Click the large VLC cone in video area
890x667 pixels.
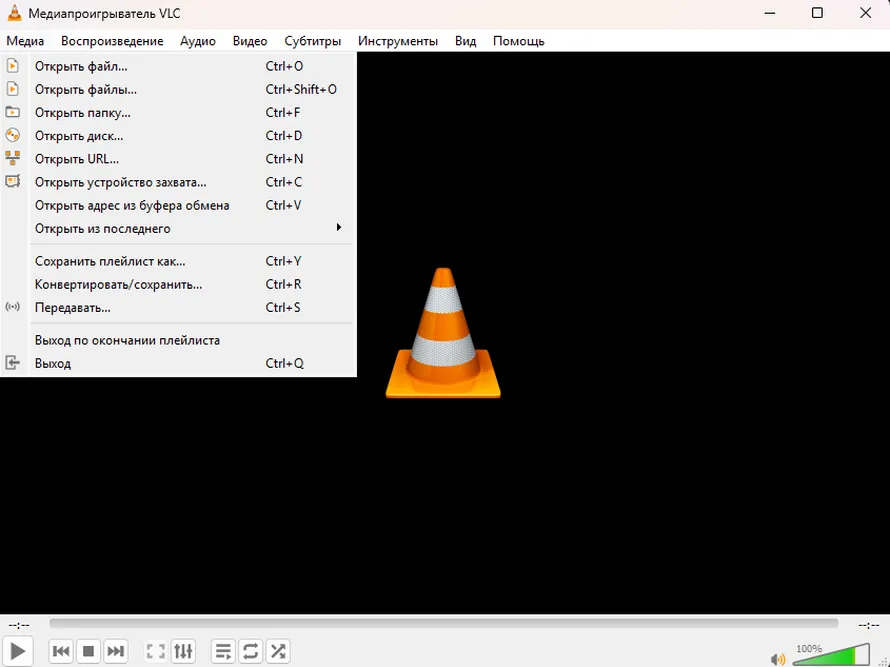click(443, 333)
